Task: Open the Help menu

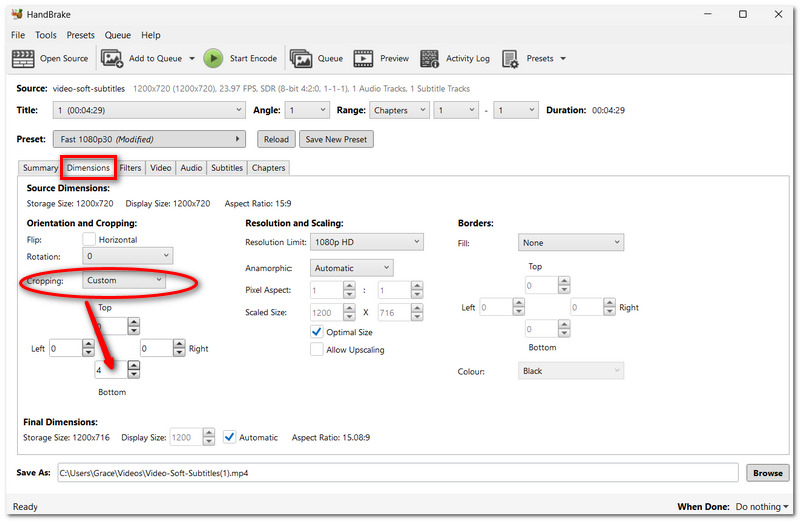Action: [x=151, y=35]
